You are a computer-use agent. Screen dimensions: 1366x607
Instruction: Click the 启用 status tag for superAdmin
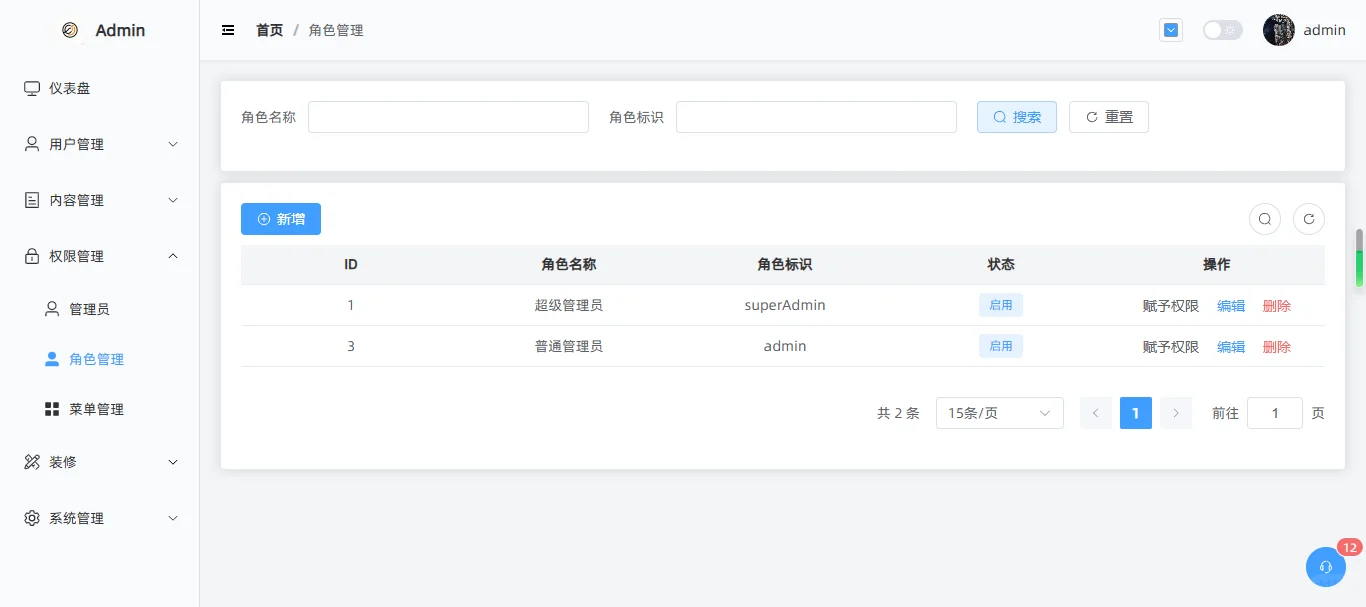(x=1000, y=304)
